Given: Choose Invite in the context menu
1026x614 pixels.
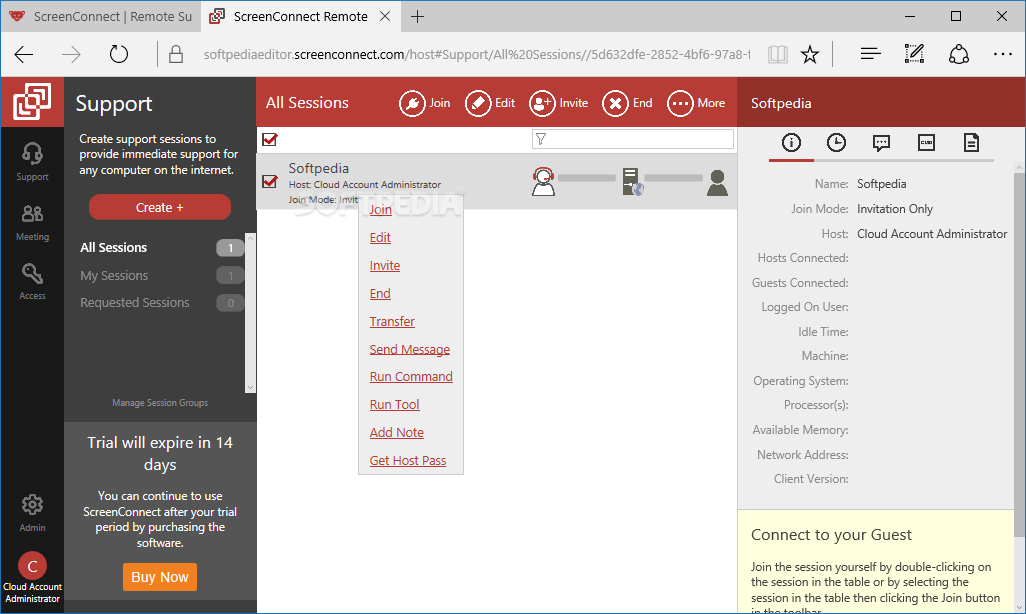Looking at the screenshot, I should click(x=385, y=266).
